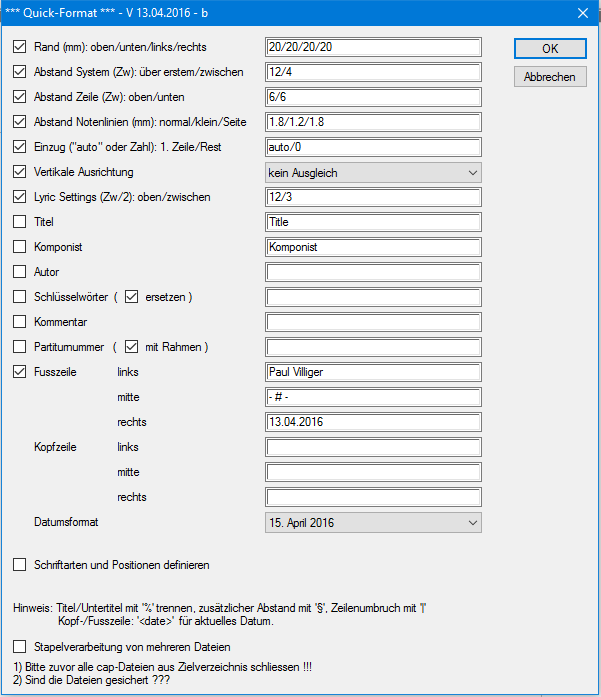The height and width of the screenshot is (697, 601).
Task: Click the Rand margins input field
Action: 373,47
